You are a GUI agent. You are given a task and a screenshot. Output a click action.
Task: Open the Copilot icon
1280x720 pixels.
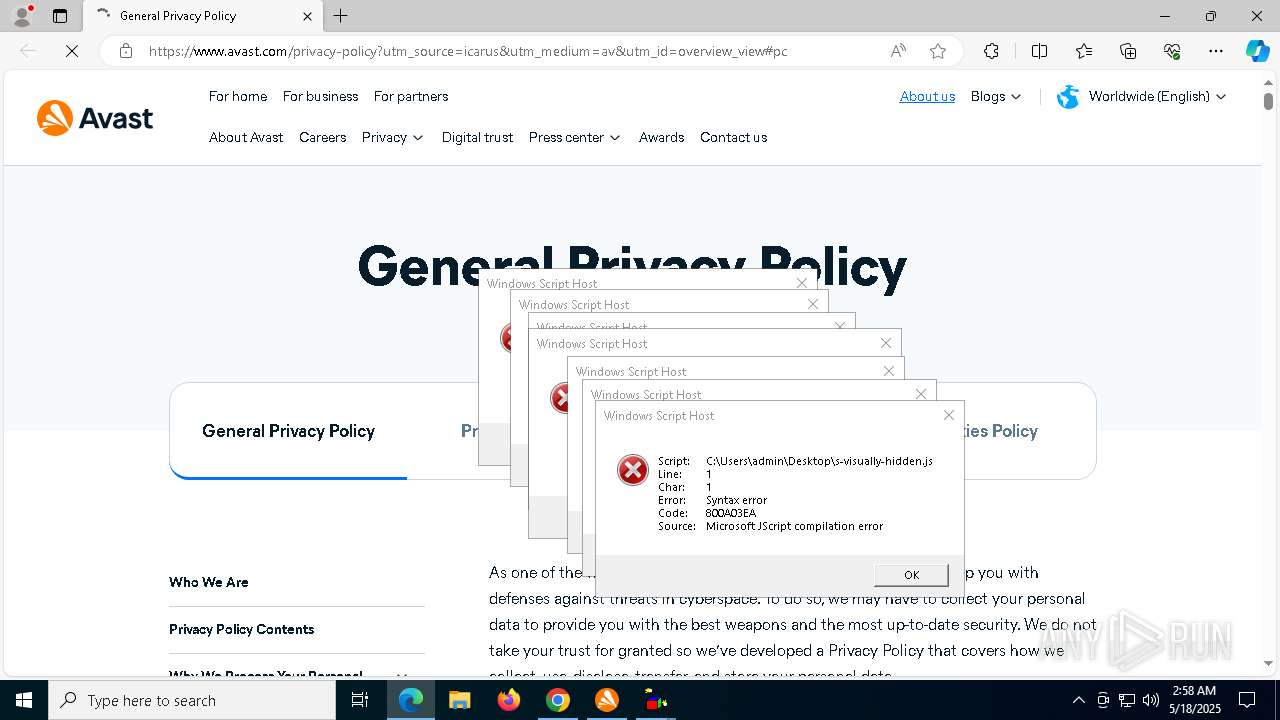point(1257,51)
